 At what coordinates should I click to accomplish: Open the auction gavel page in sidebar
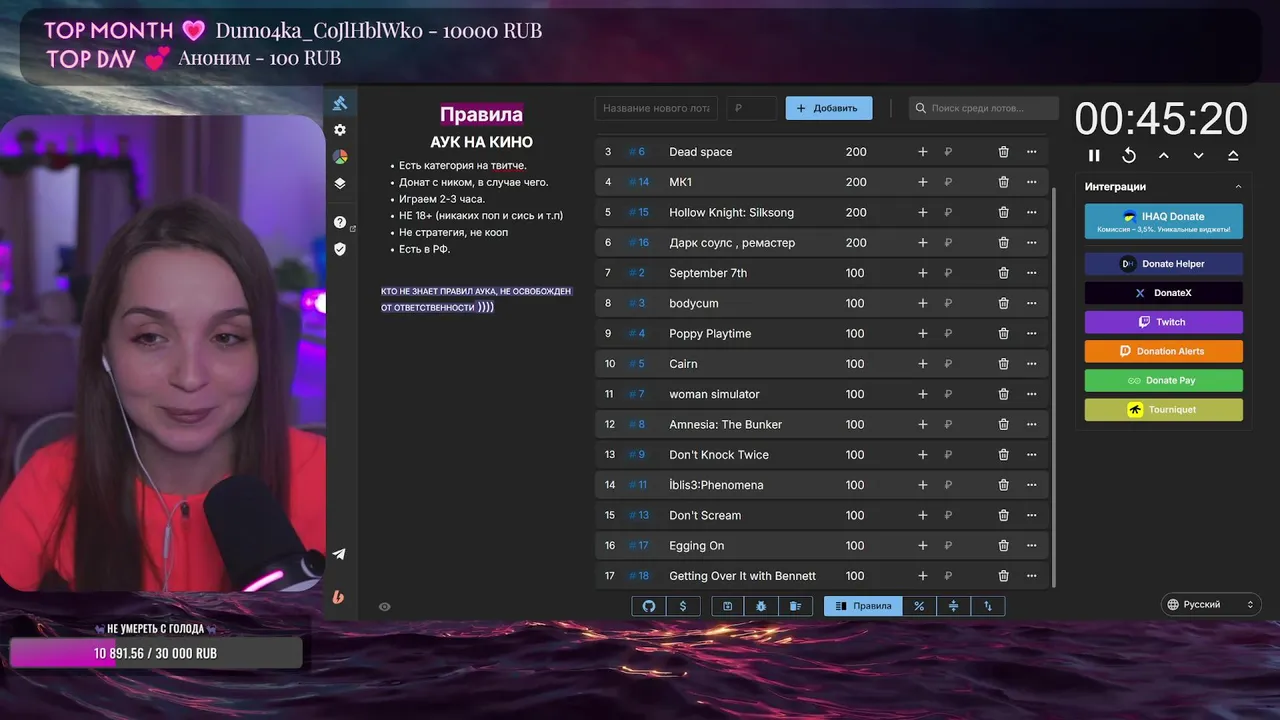coord(340,103)
